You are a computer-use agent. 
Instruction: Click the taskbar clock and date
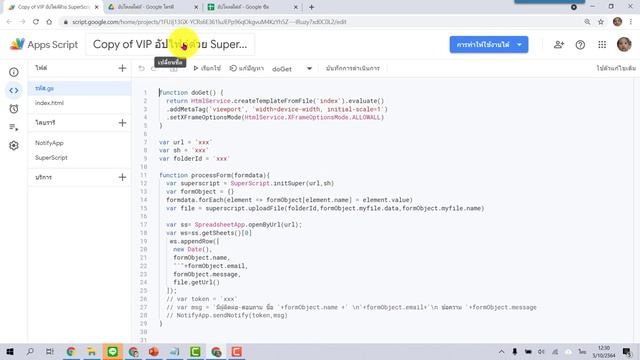604,351
